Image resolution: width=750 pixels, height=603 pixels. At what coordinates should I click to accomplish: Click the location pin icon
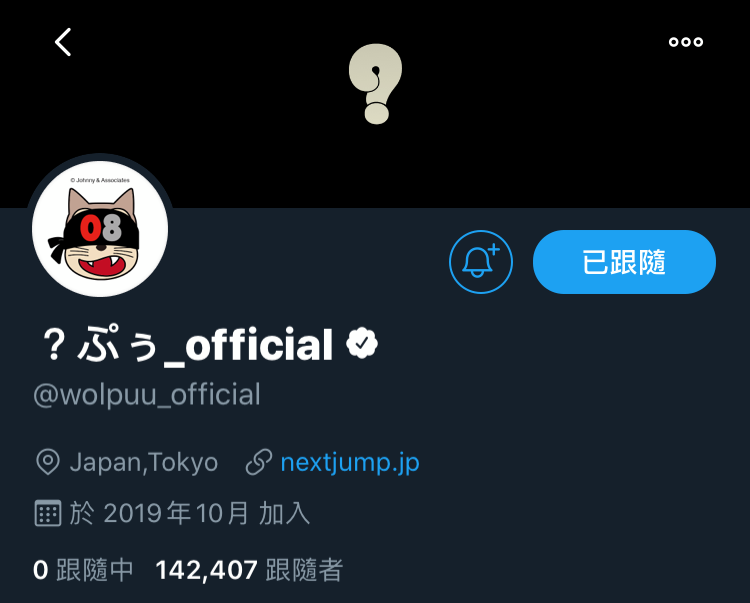click(x=48, y=462)
